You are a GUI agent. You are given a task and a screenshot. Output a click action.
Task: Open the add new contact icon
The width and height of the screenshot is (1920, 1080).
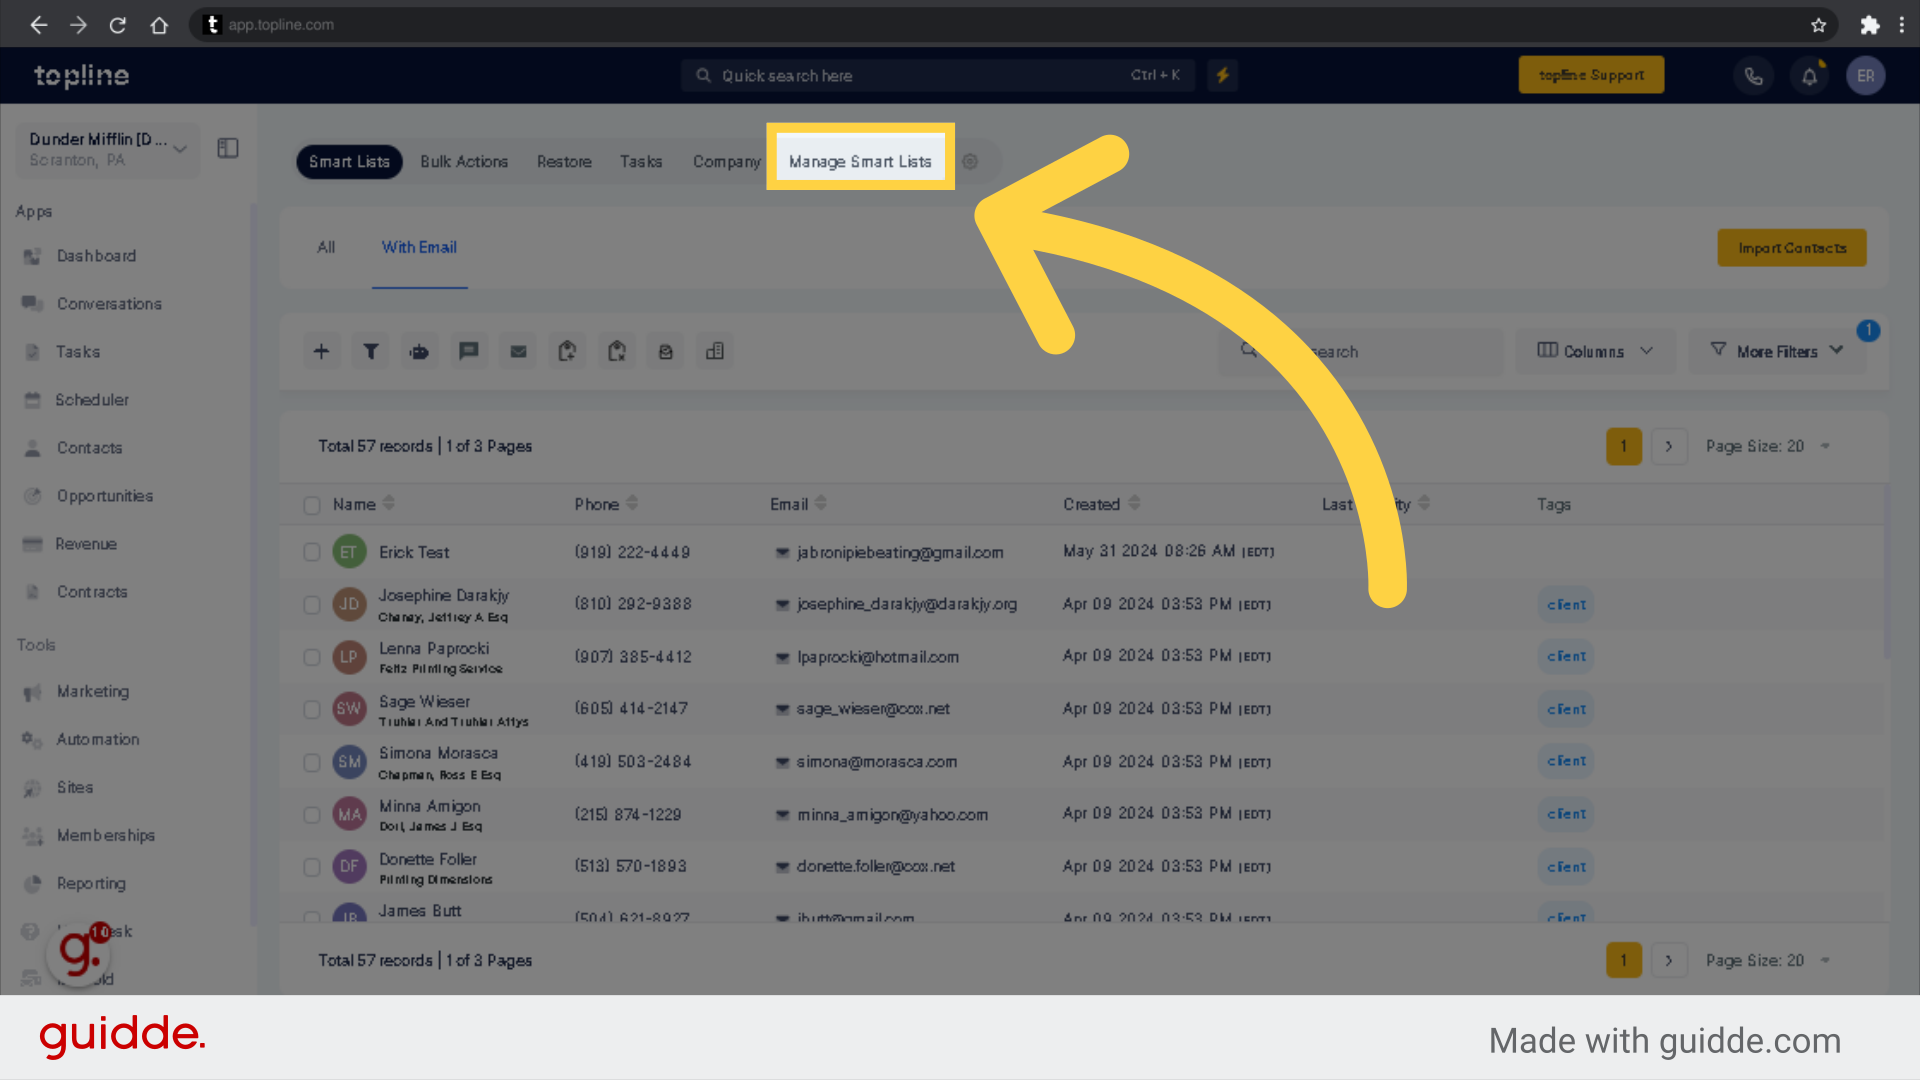(x=320, y=351)
